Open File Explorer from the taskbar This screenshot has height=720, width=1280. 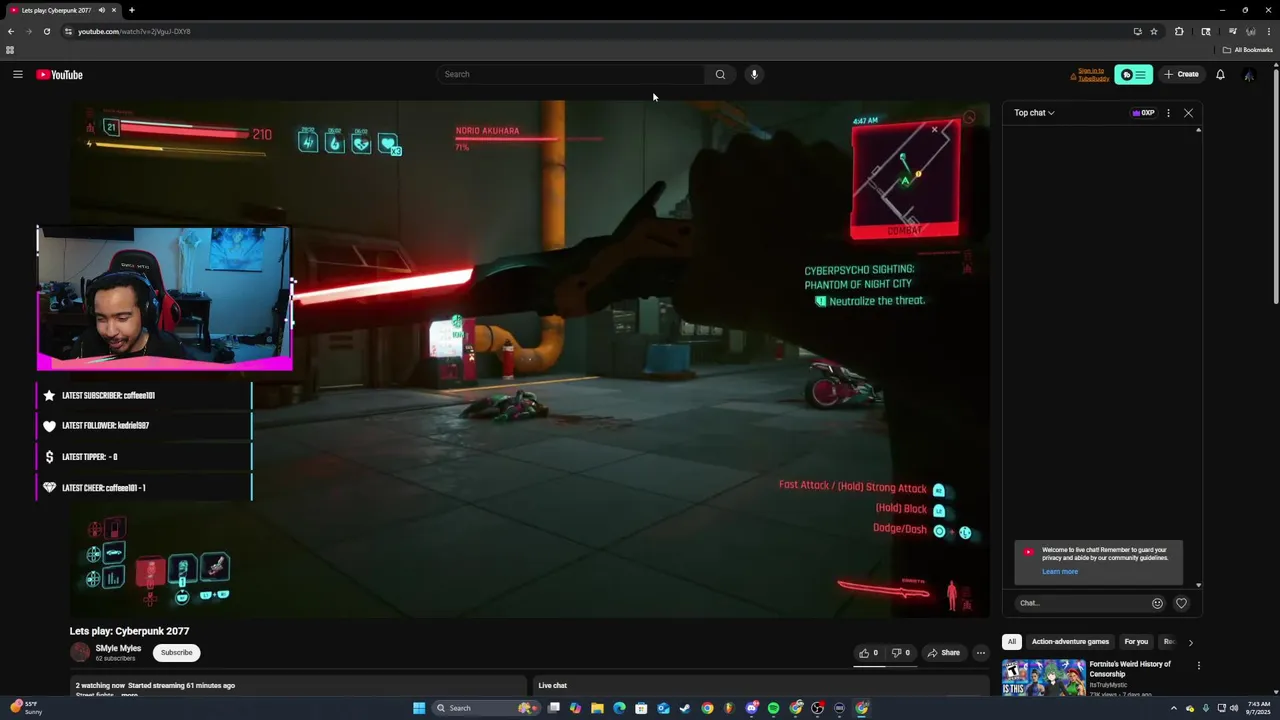pyautogui.click(x=597, y=708)
